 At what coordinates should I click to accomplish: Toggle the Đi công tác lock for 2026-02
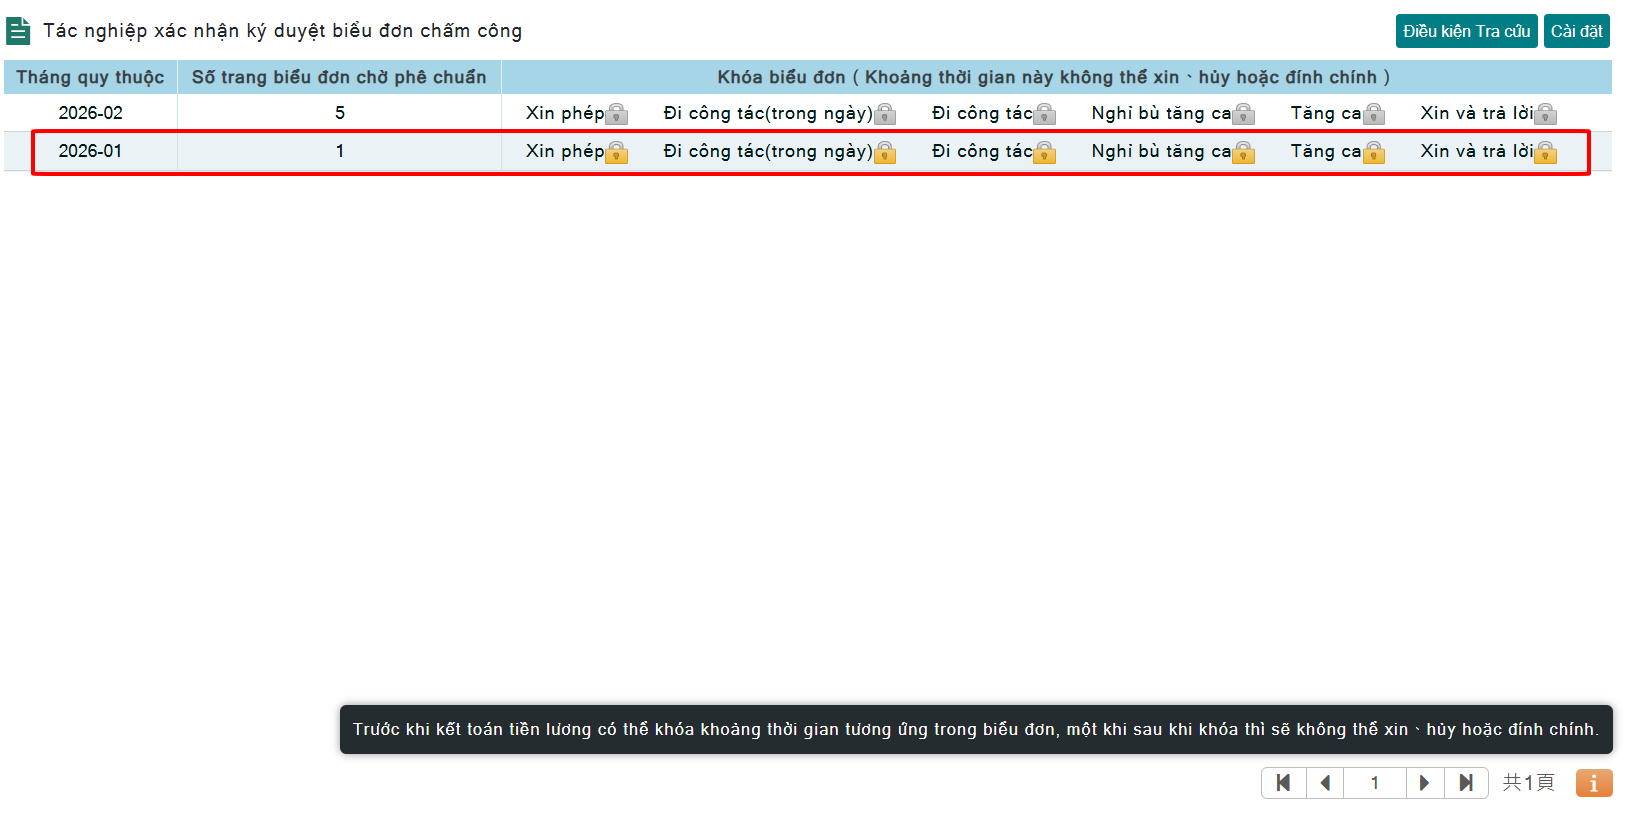point(1045,114)
